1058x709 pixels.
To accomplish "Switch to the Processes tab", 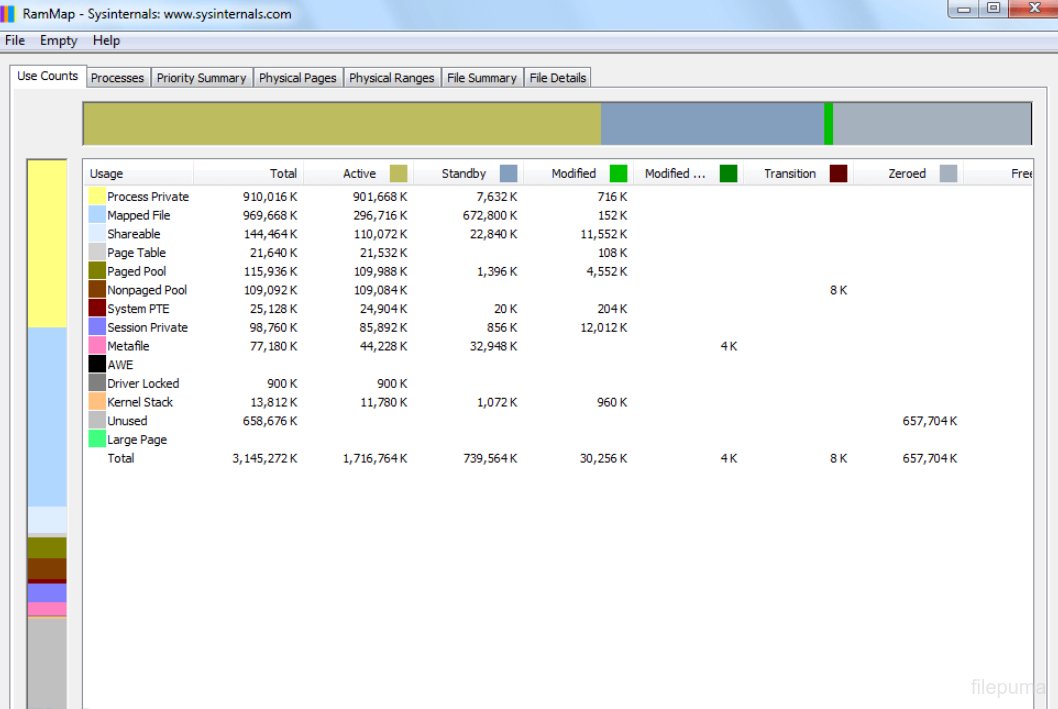I will click(117, 77).
